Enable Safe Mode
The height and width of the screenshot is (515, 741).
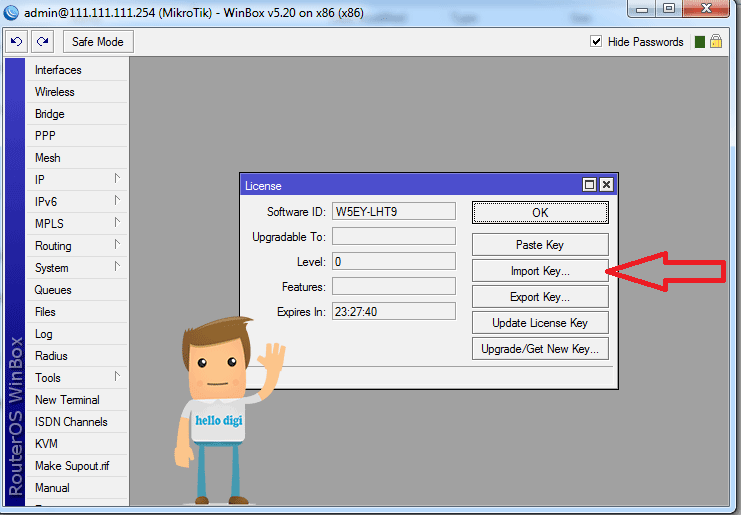coord(98,42)
